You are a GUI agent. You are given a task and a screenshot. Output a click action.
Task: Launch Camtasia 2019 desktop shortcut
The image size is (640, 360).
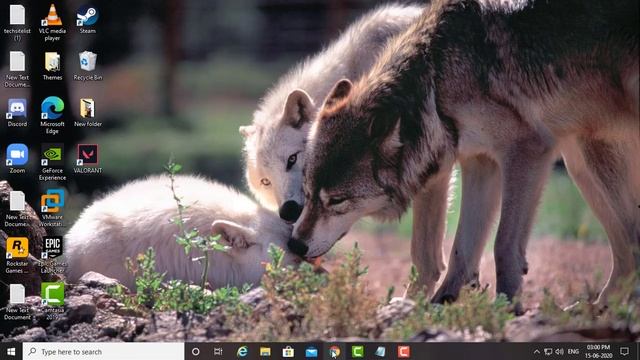click(52, 301)
